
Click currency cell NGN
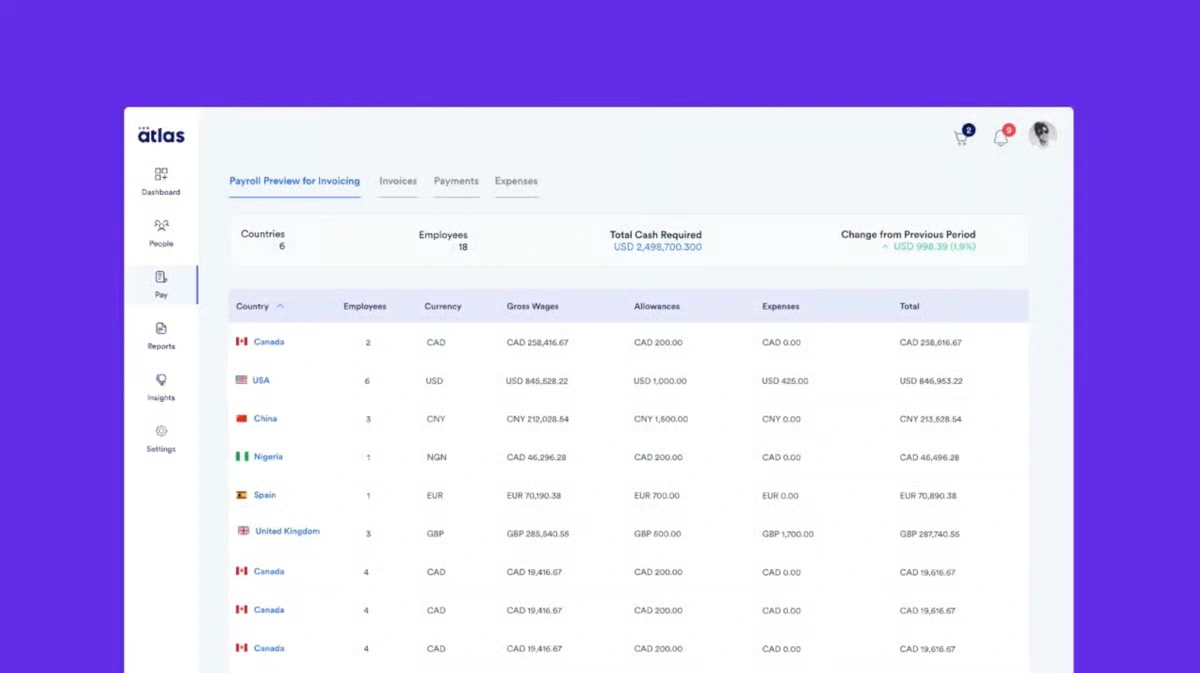pos(436,458)
